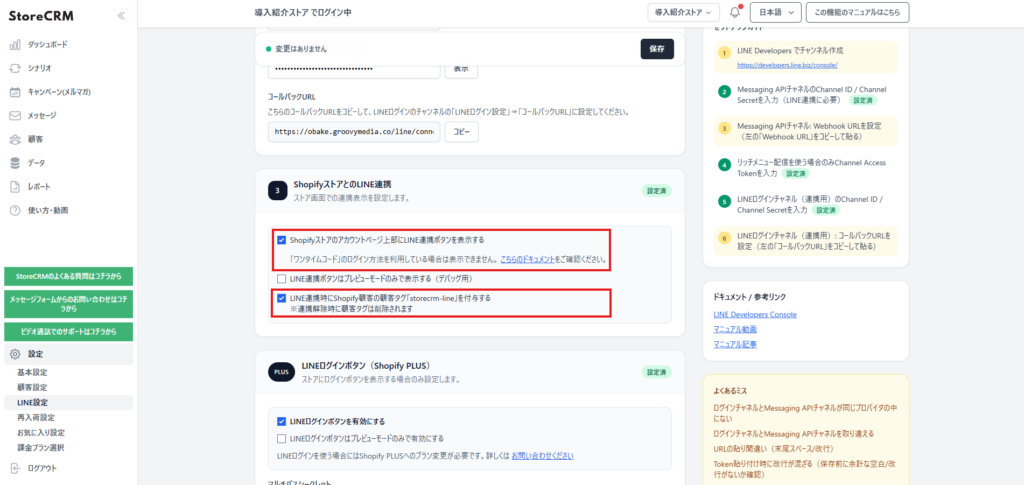Click the Campaign mail envelope icon
This screenshot has width=1024, height=485.
point(15,92)
